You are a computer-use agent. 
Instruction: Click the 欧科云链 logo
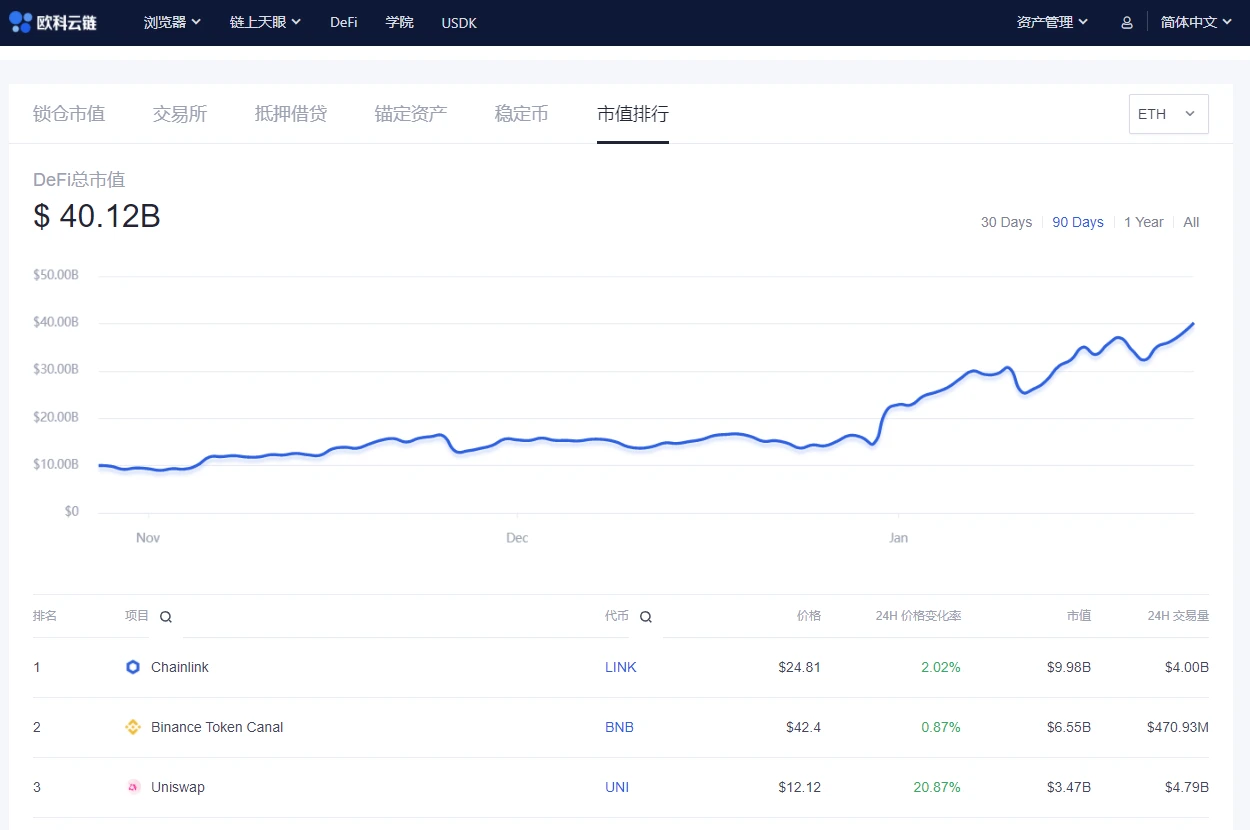53,21
